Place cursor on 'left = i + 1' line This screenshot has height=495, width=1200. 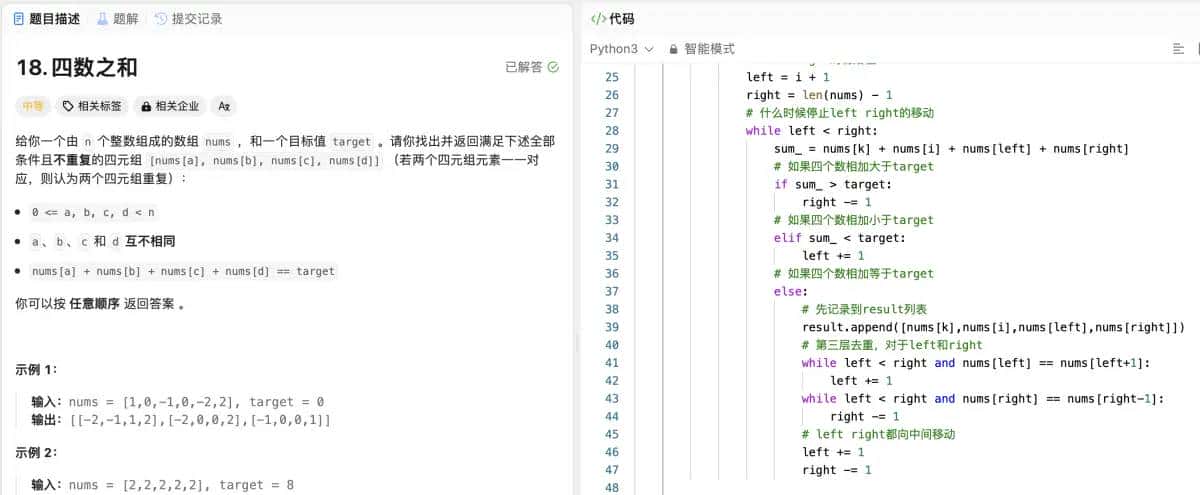point(788,77)
